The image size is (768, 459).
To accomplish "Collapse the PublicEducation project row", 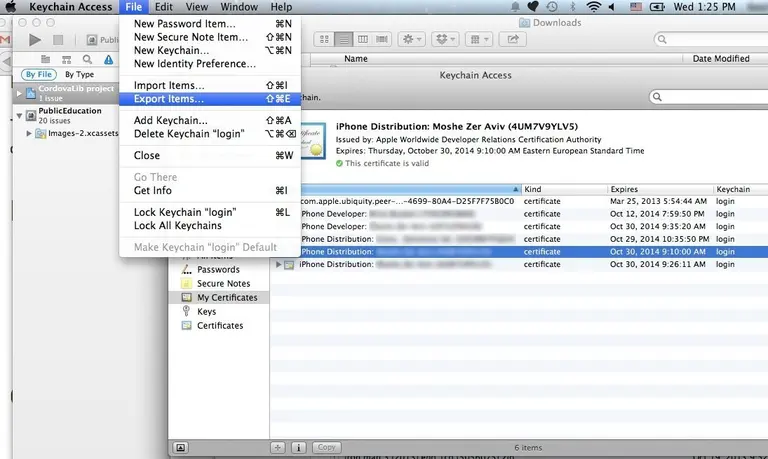I will point(19,116).
